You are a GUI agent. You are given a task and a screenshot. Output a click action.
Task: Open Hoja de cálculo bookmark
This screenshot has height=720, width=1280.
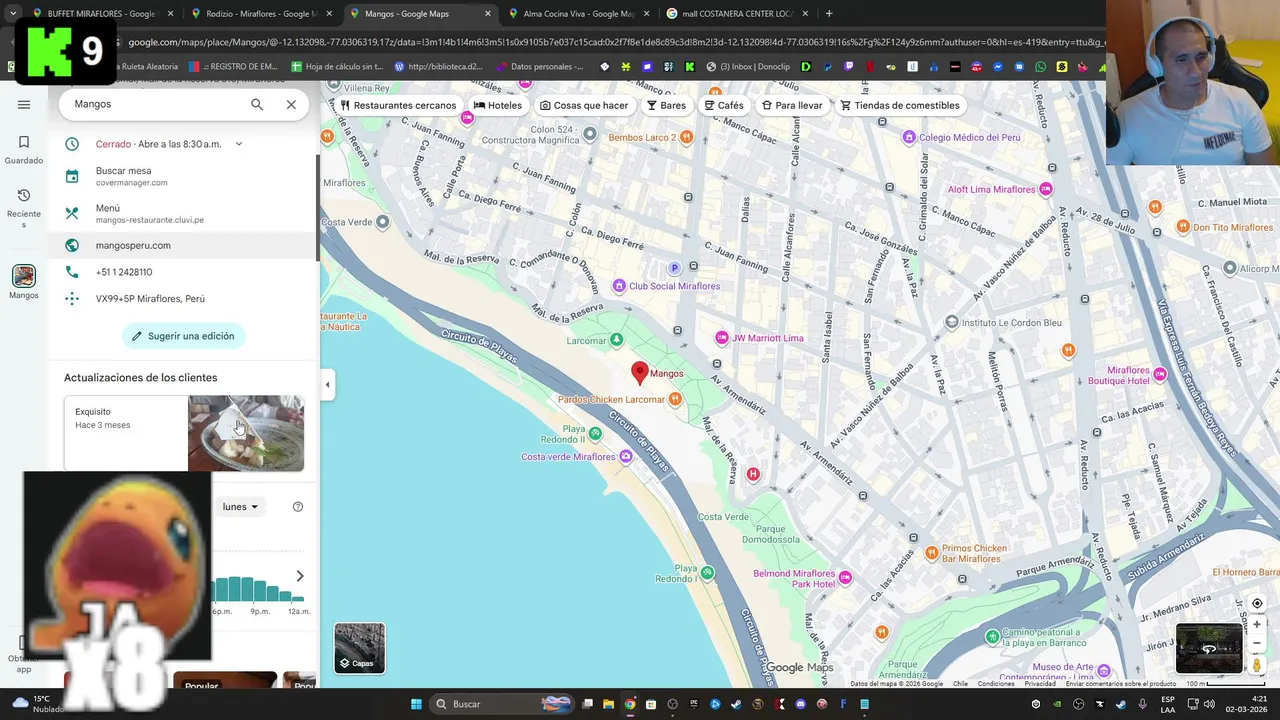click(x=337, y=67)
